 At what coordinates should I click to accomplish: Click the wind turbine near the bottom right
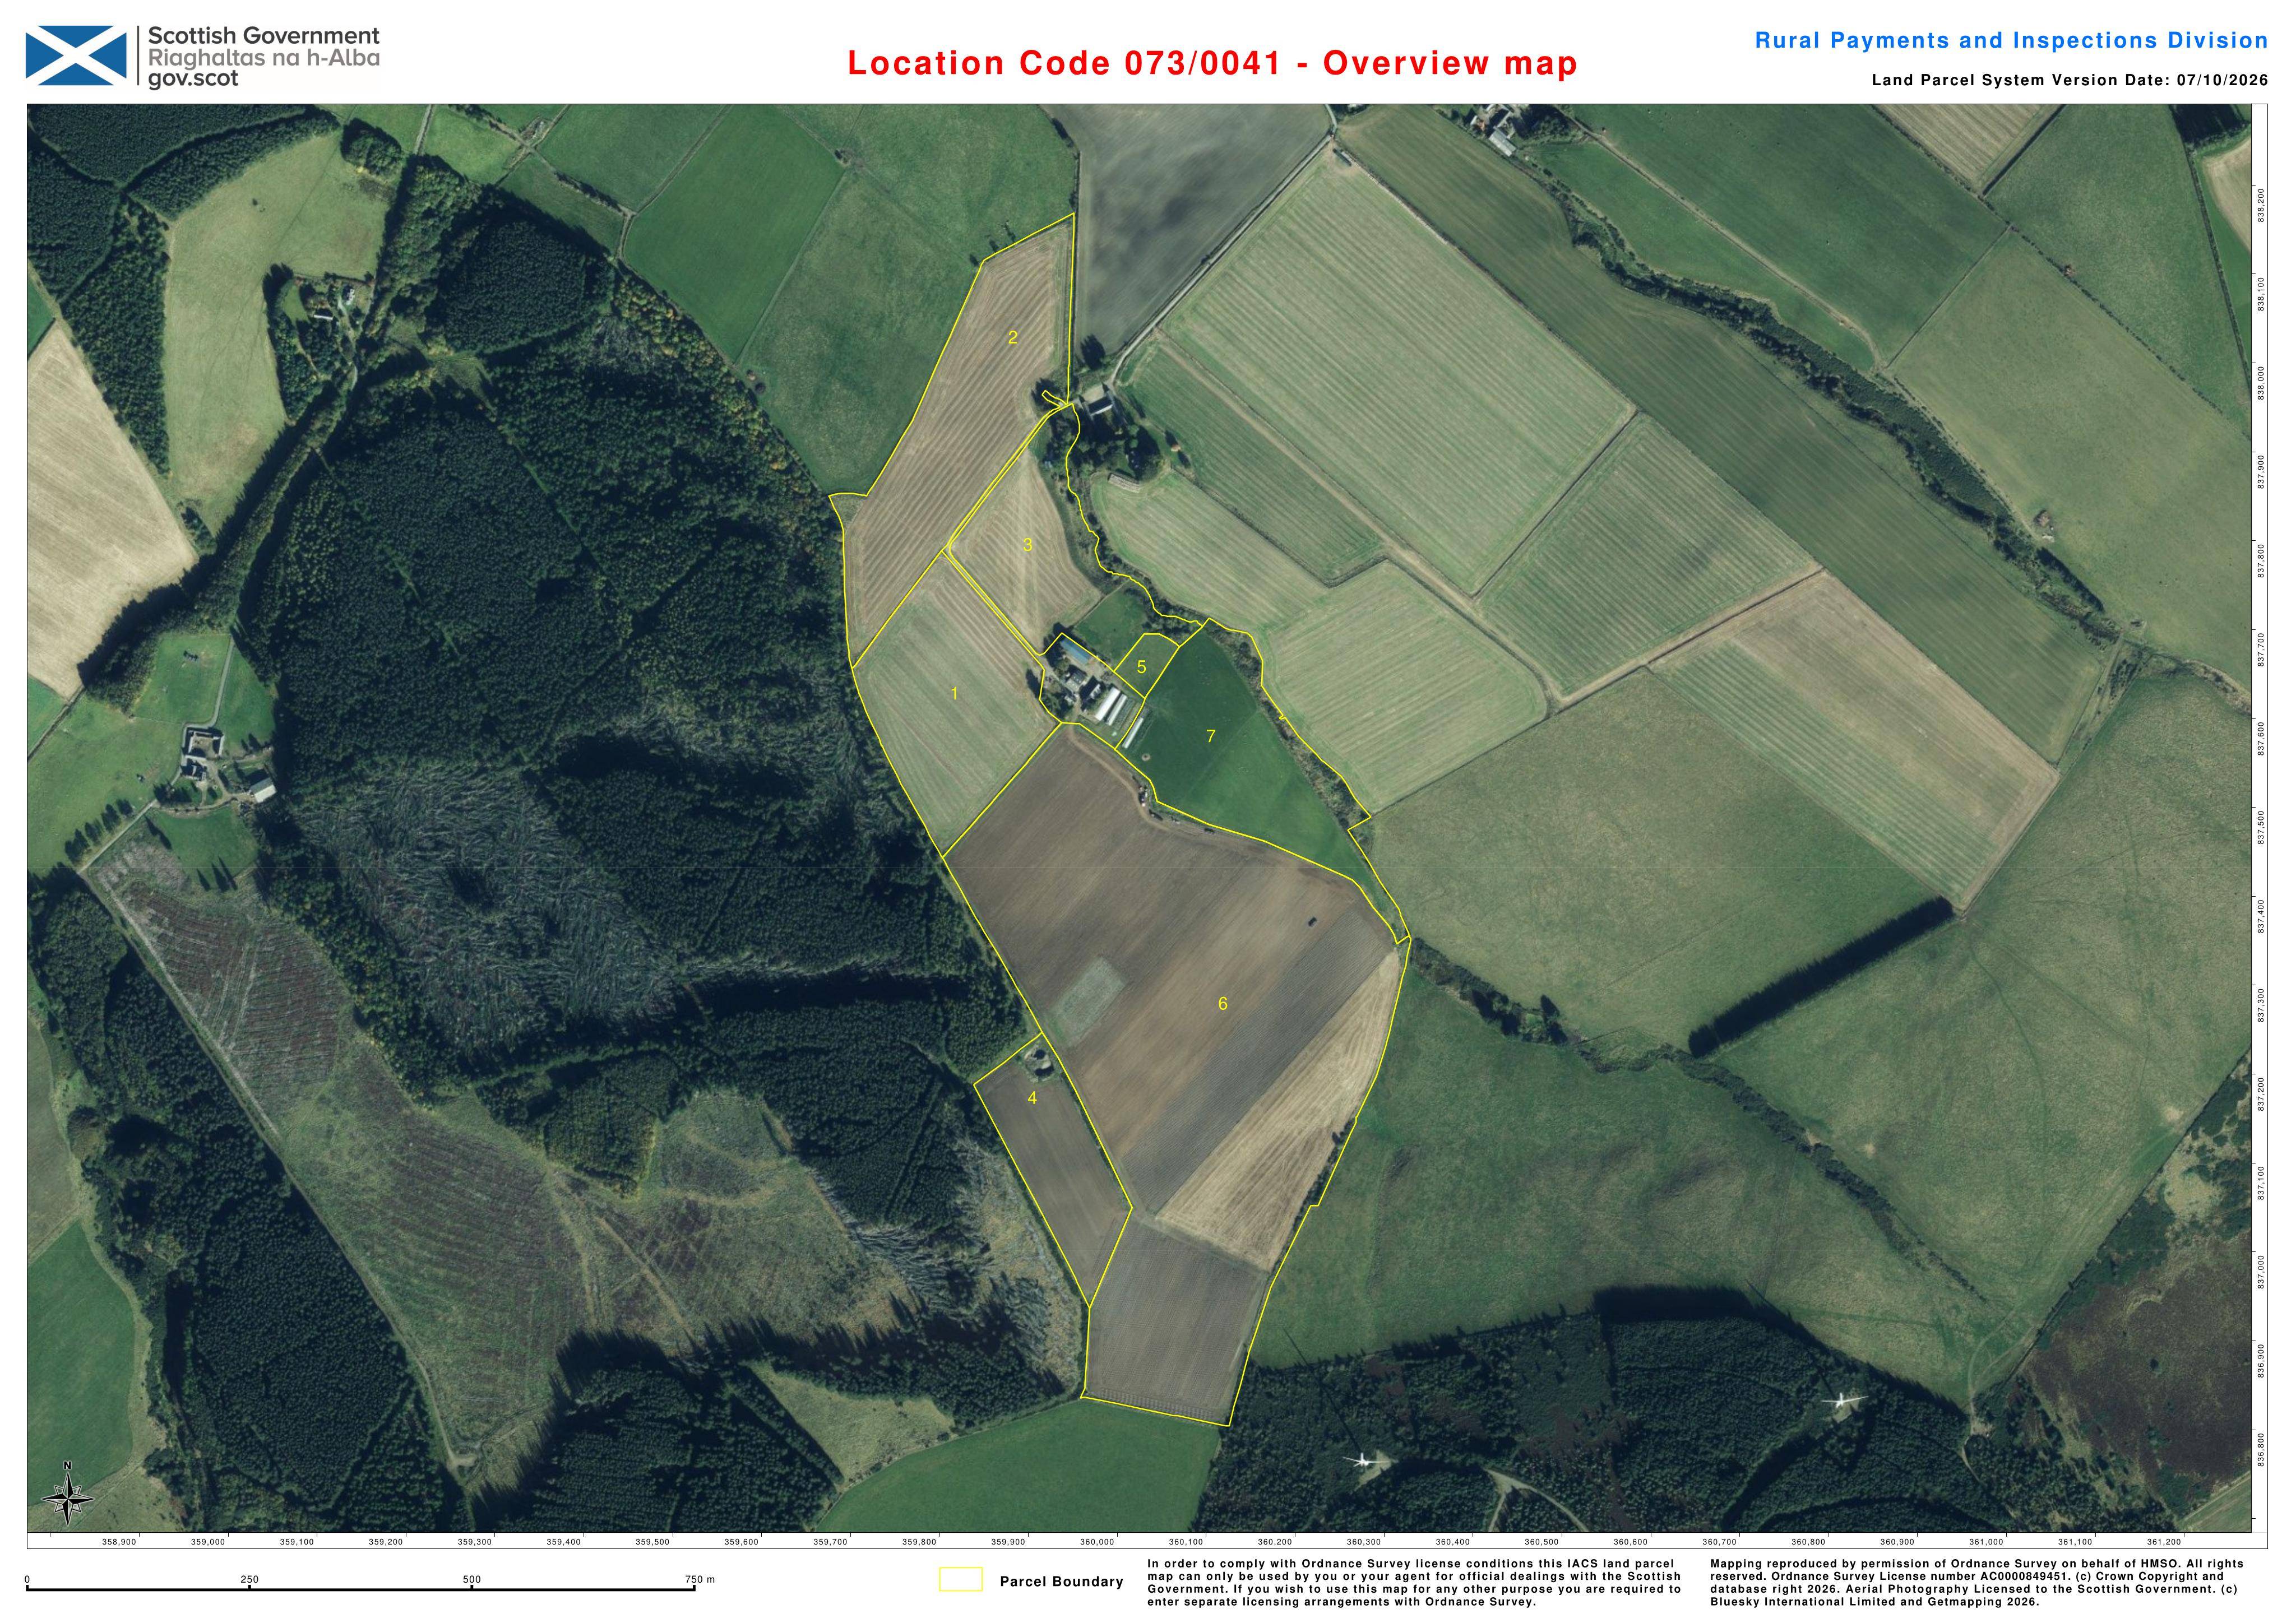click(1842, 1402)
